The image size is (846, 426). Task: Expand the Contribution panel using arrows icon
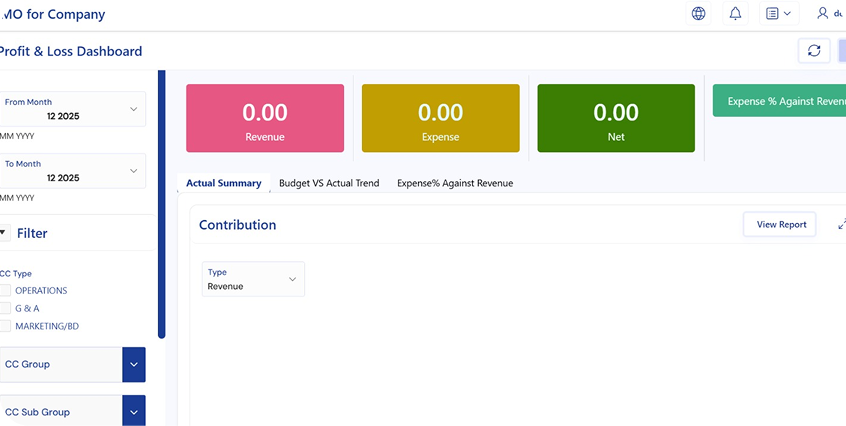841,225
